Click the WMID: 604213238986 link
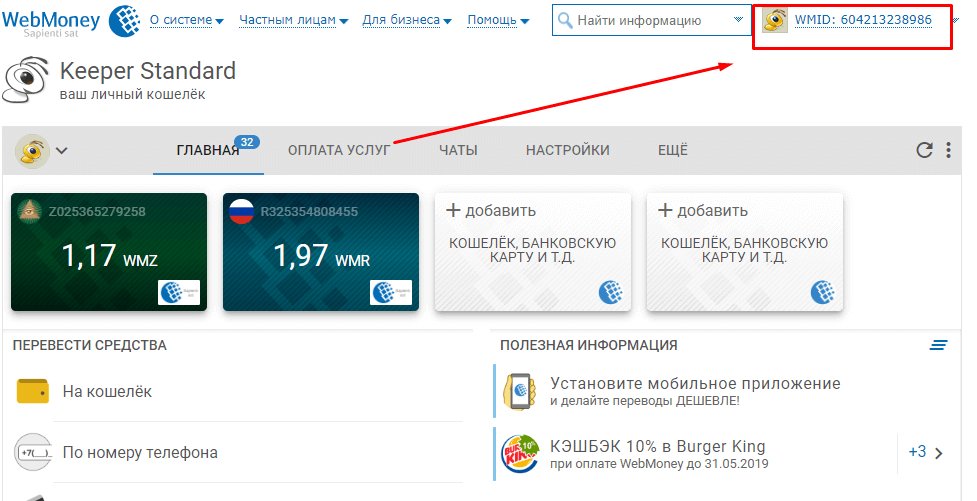Image resolution: width=977 pixels, height=501 pixels. 863,20
